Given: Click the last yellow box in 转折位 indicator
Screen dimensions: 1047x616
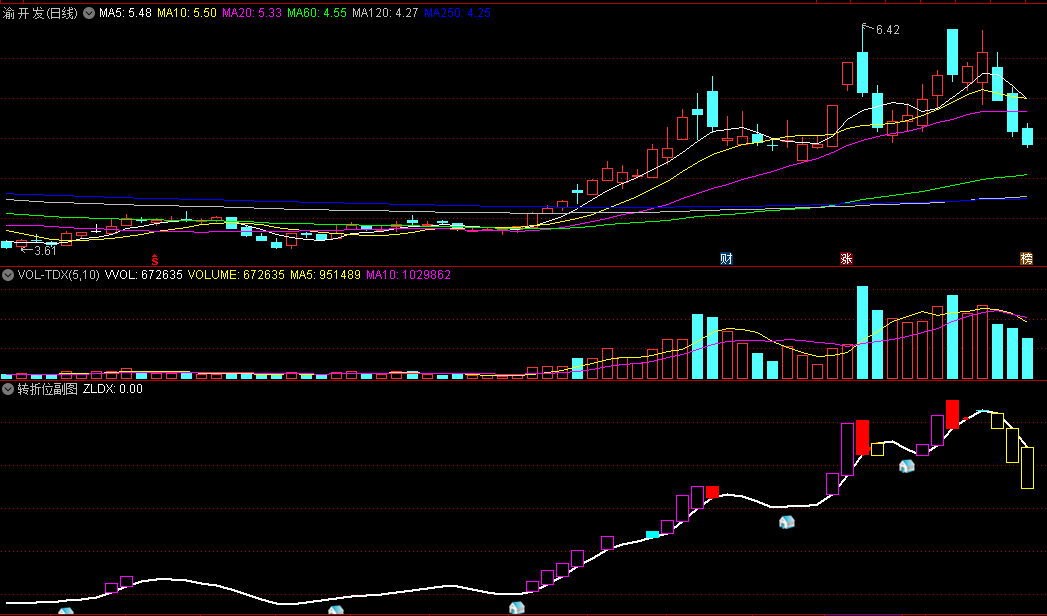Looking at the screenshot, I should pyautogui.click(x=1027, y=468).
